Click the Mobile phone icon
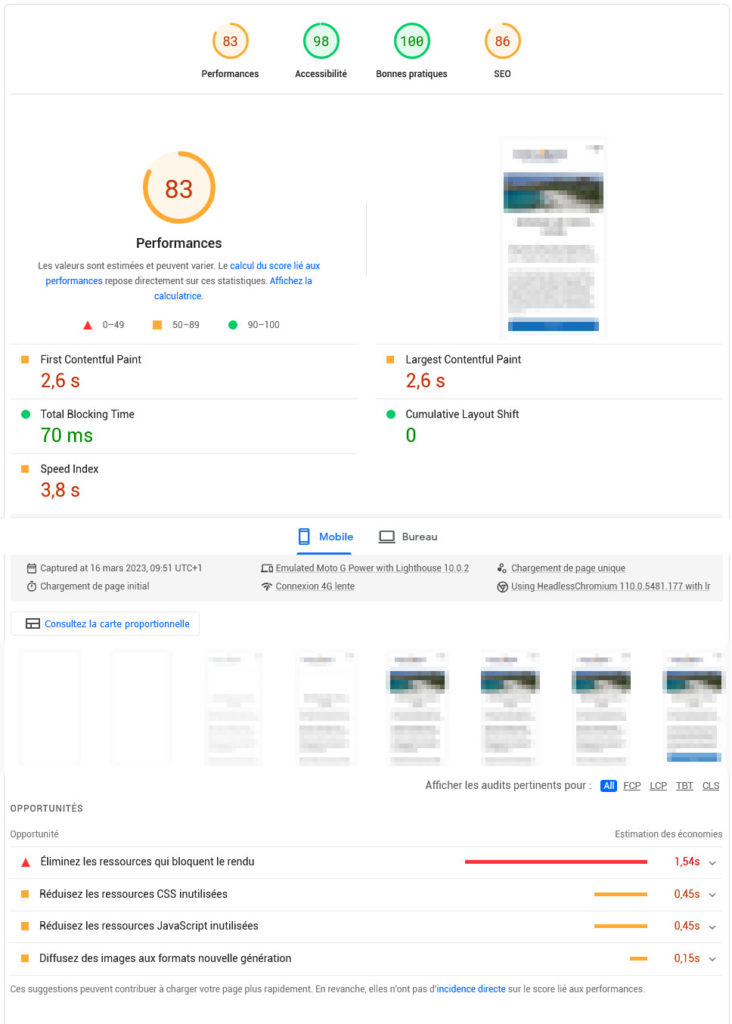This screenshot has width=732, height=1024. tap(304, 537)
